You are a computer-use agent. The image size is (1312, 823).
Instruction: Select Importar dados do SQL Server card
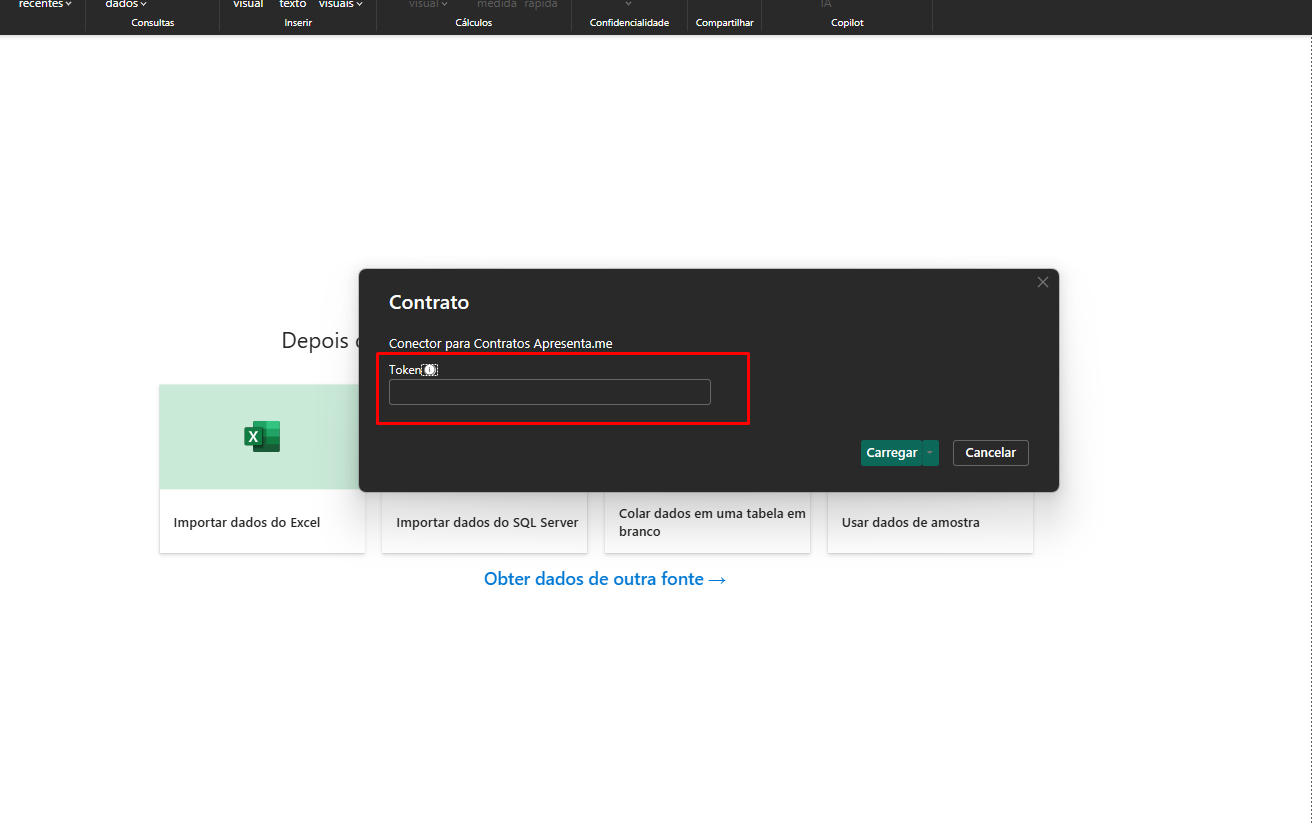coord(487,522)
